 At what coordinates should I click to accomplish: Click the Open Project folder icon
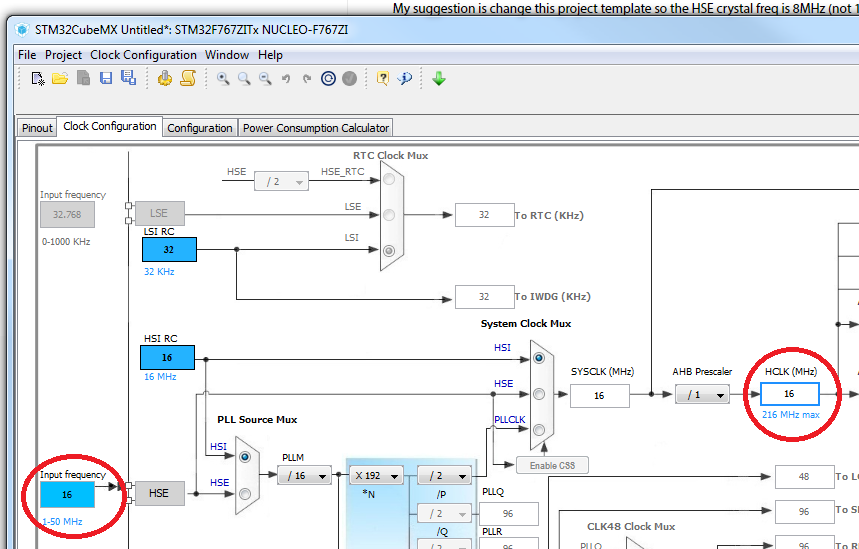[60, 79]
